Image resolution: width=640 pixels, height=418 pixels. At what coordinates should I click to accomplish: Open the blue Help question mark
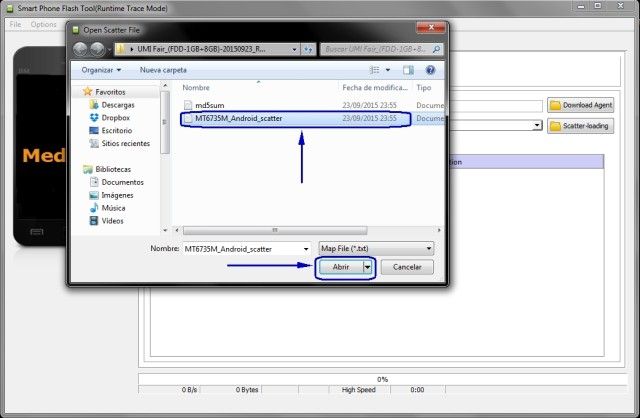pos(430,70)
